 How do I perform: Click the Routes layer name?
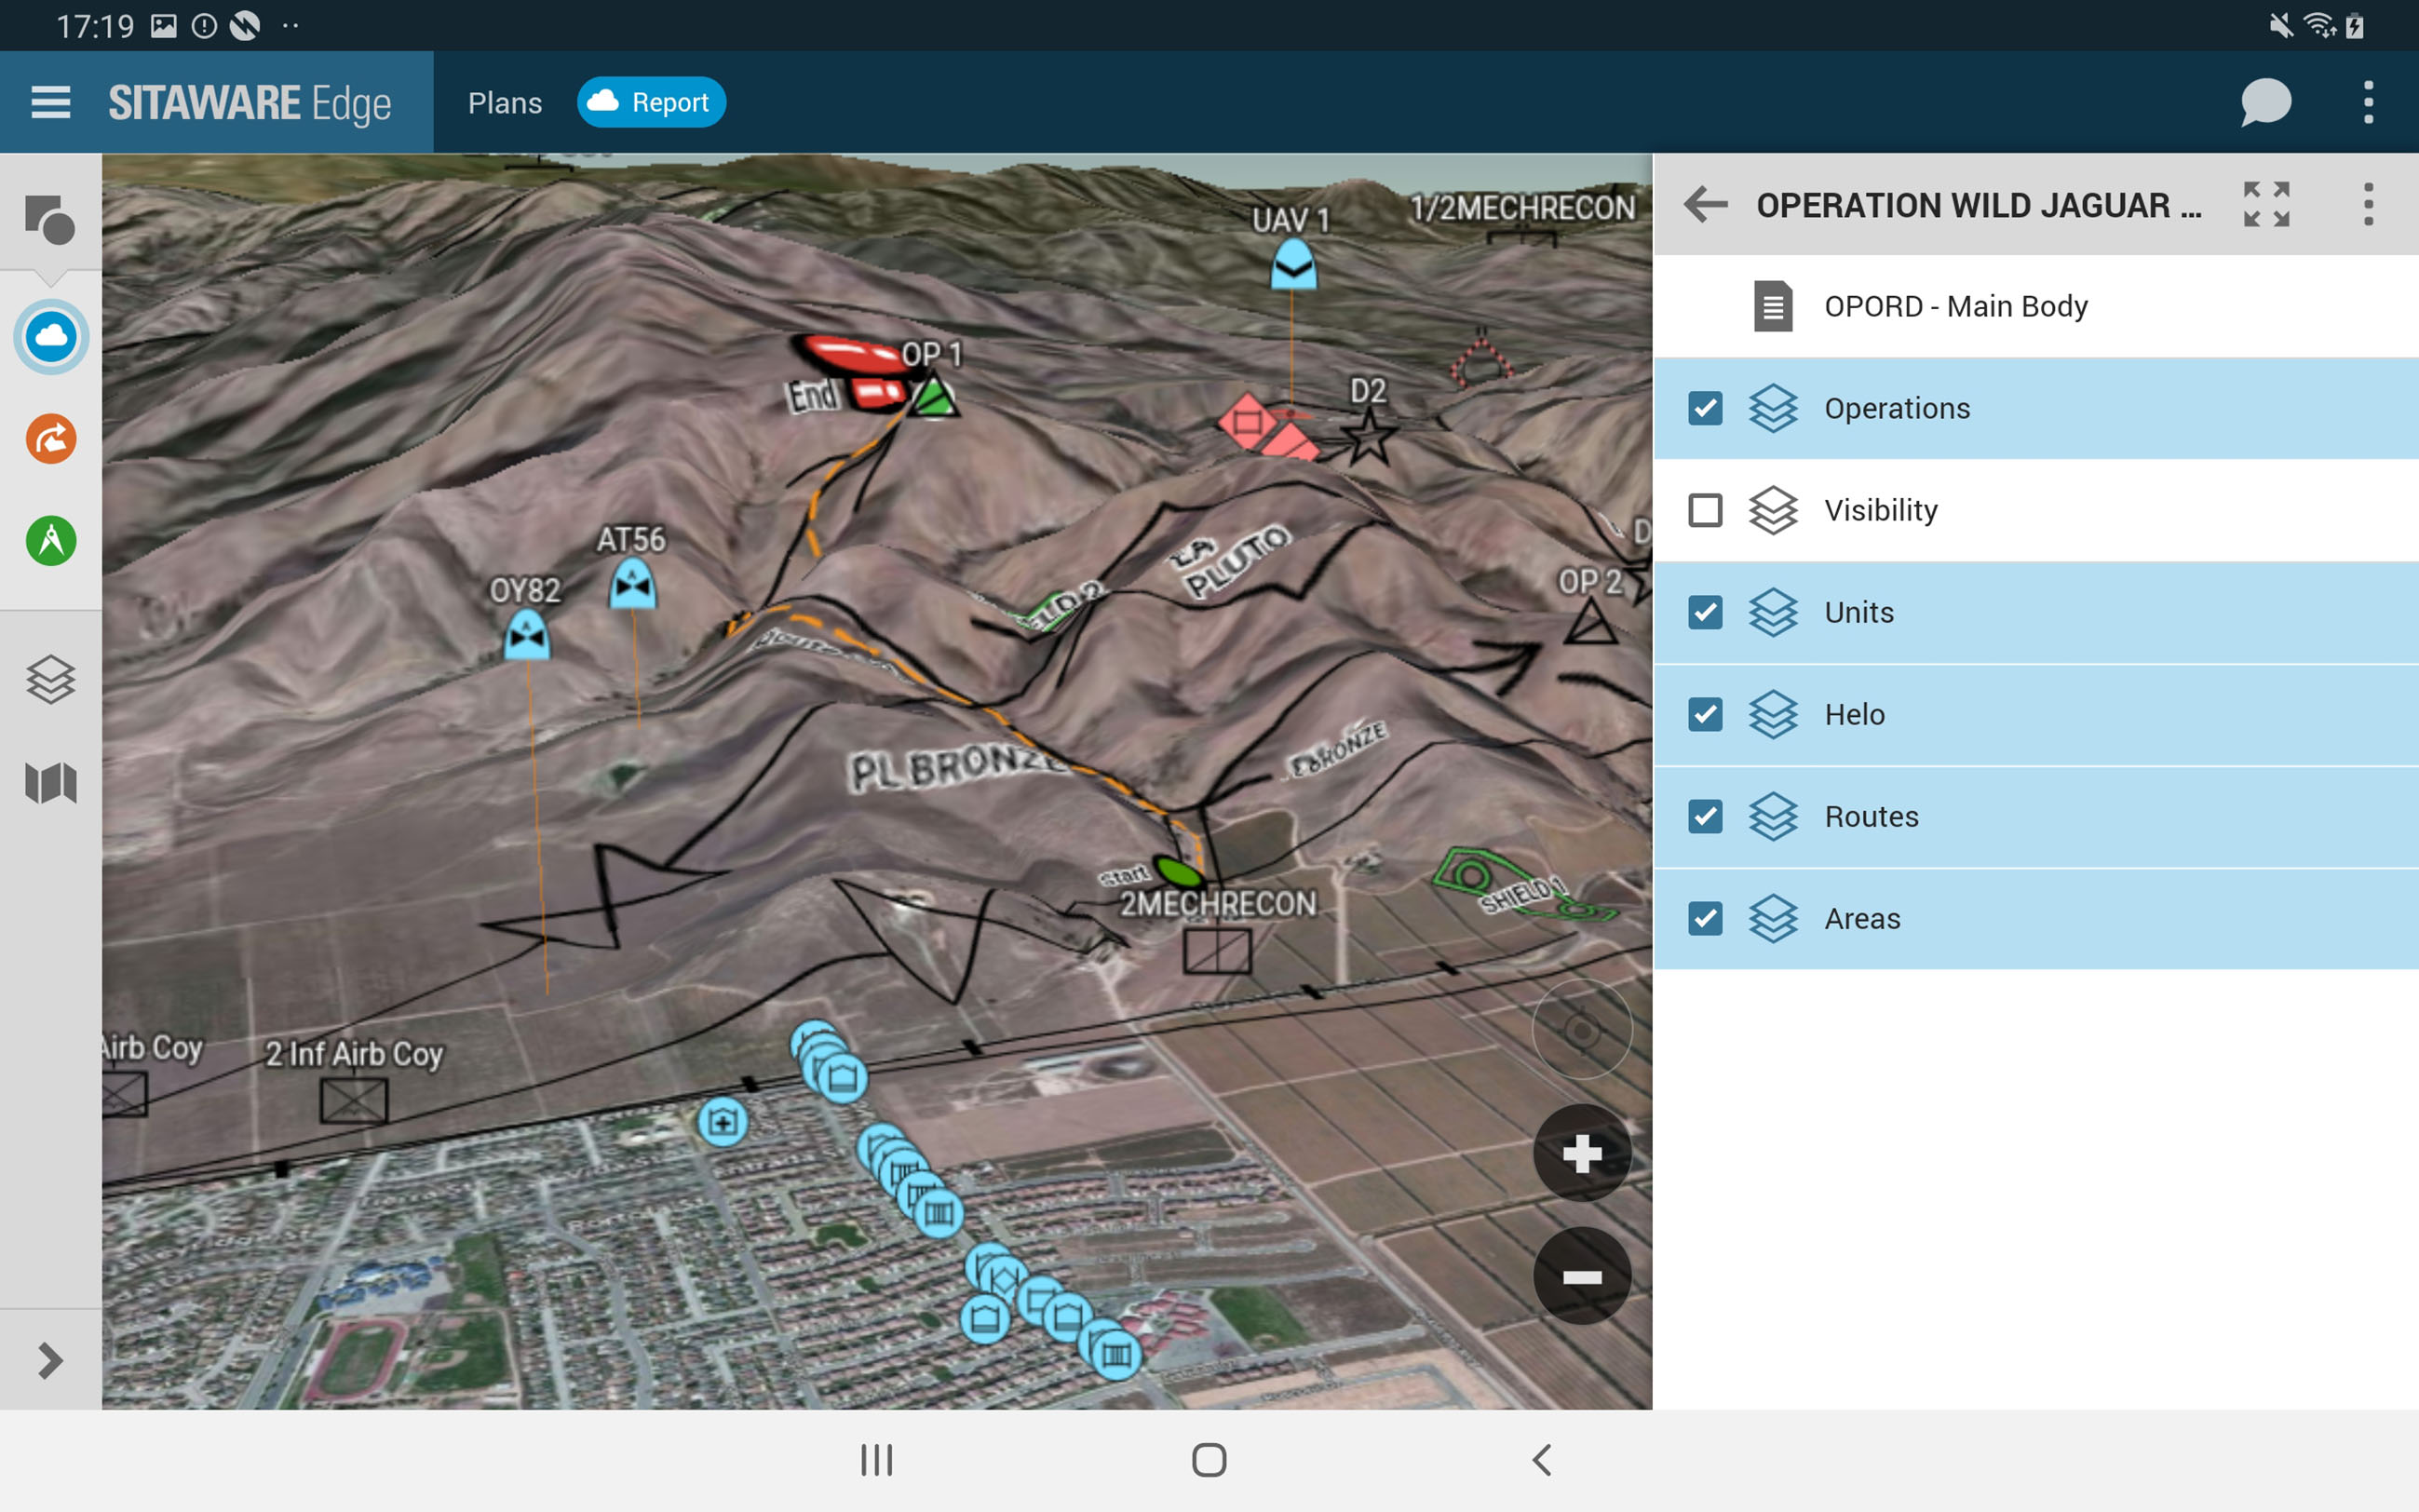tap(1871, 816)
